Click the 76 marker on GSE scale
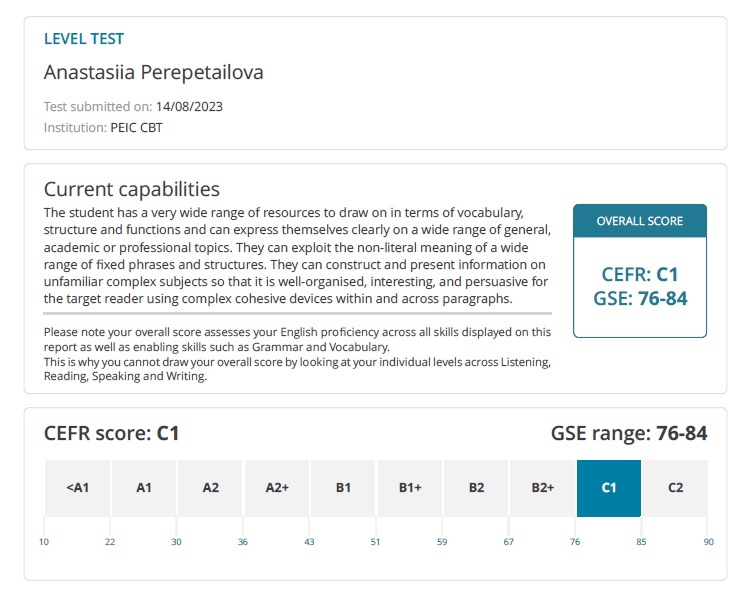This screenshot has height=590, width=739. 575,542
